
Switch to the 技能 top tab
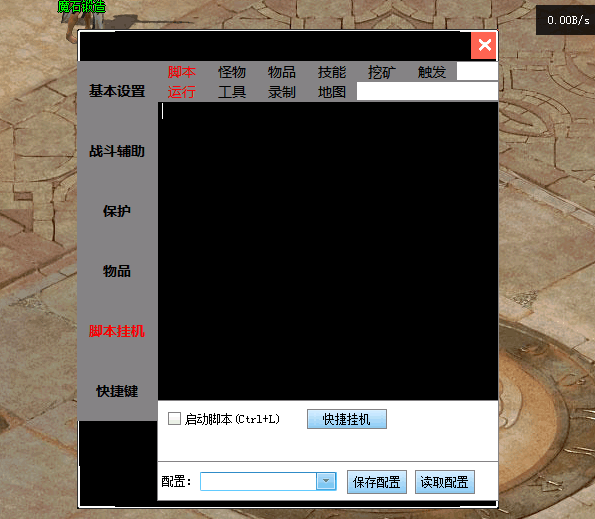332,72
